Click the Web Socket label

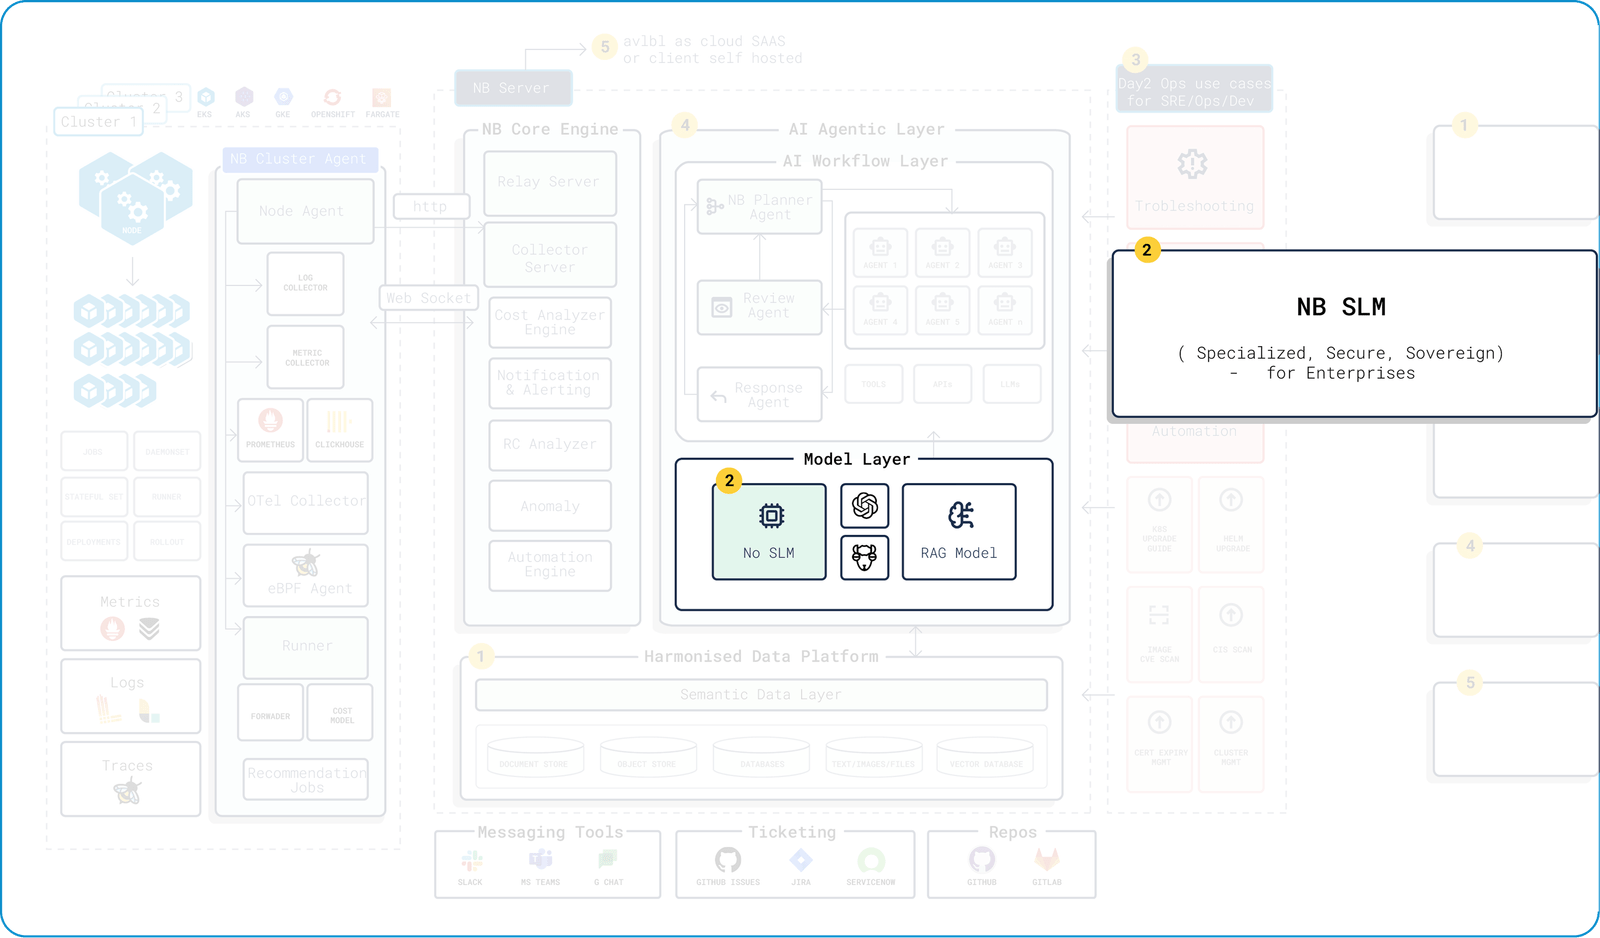pos(429,298)
